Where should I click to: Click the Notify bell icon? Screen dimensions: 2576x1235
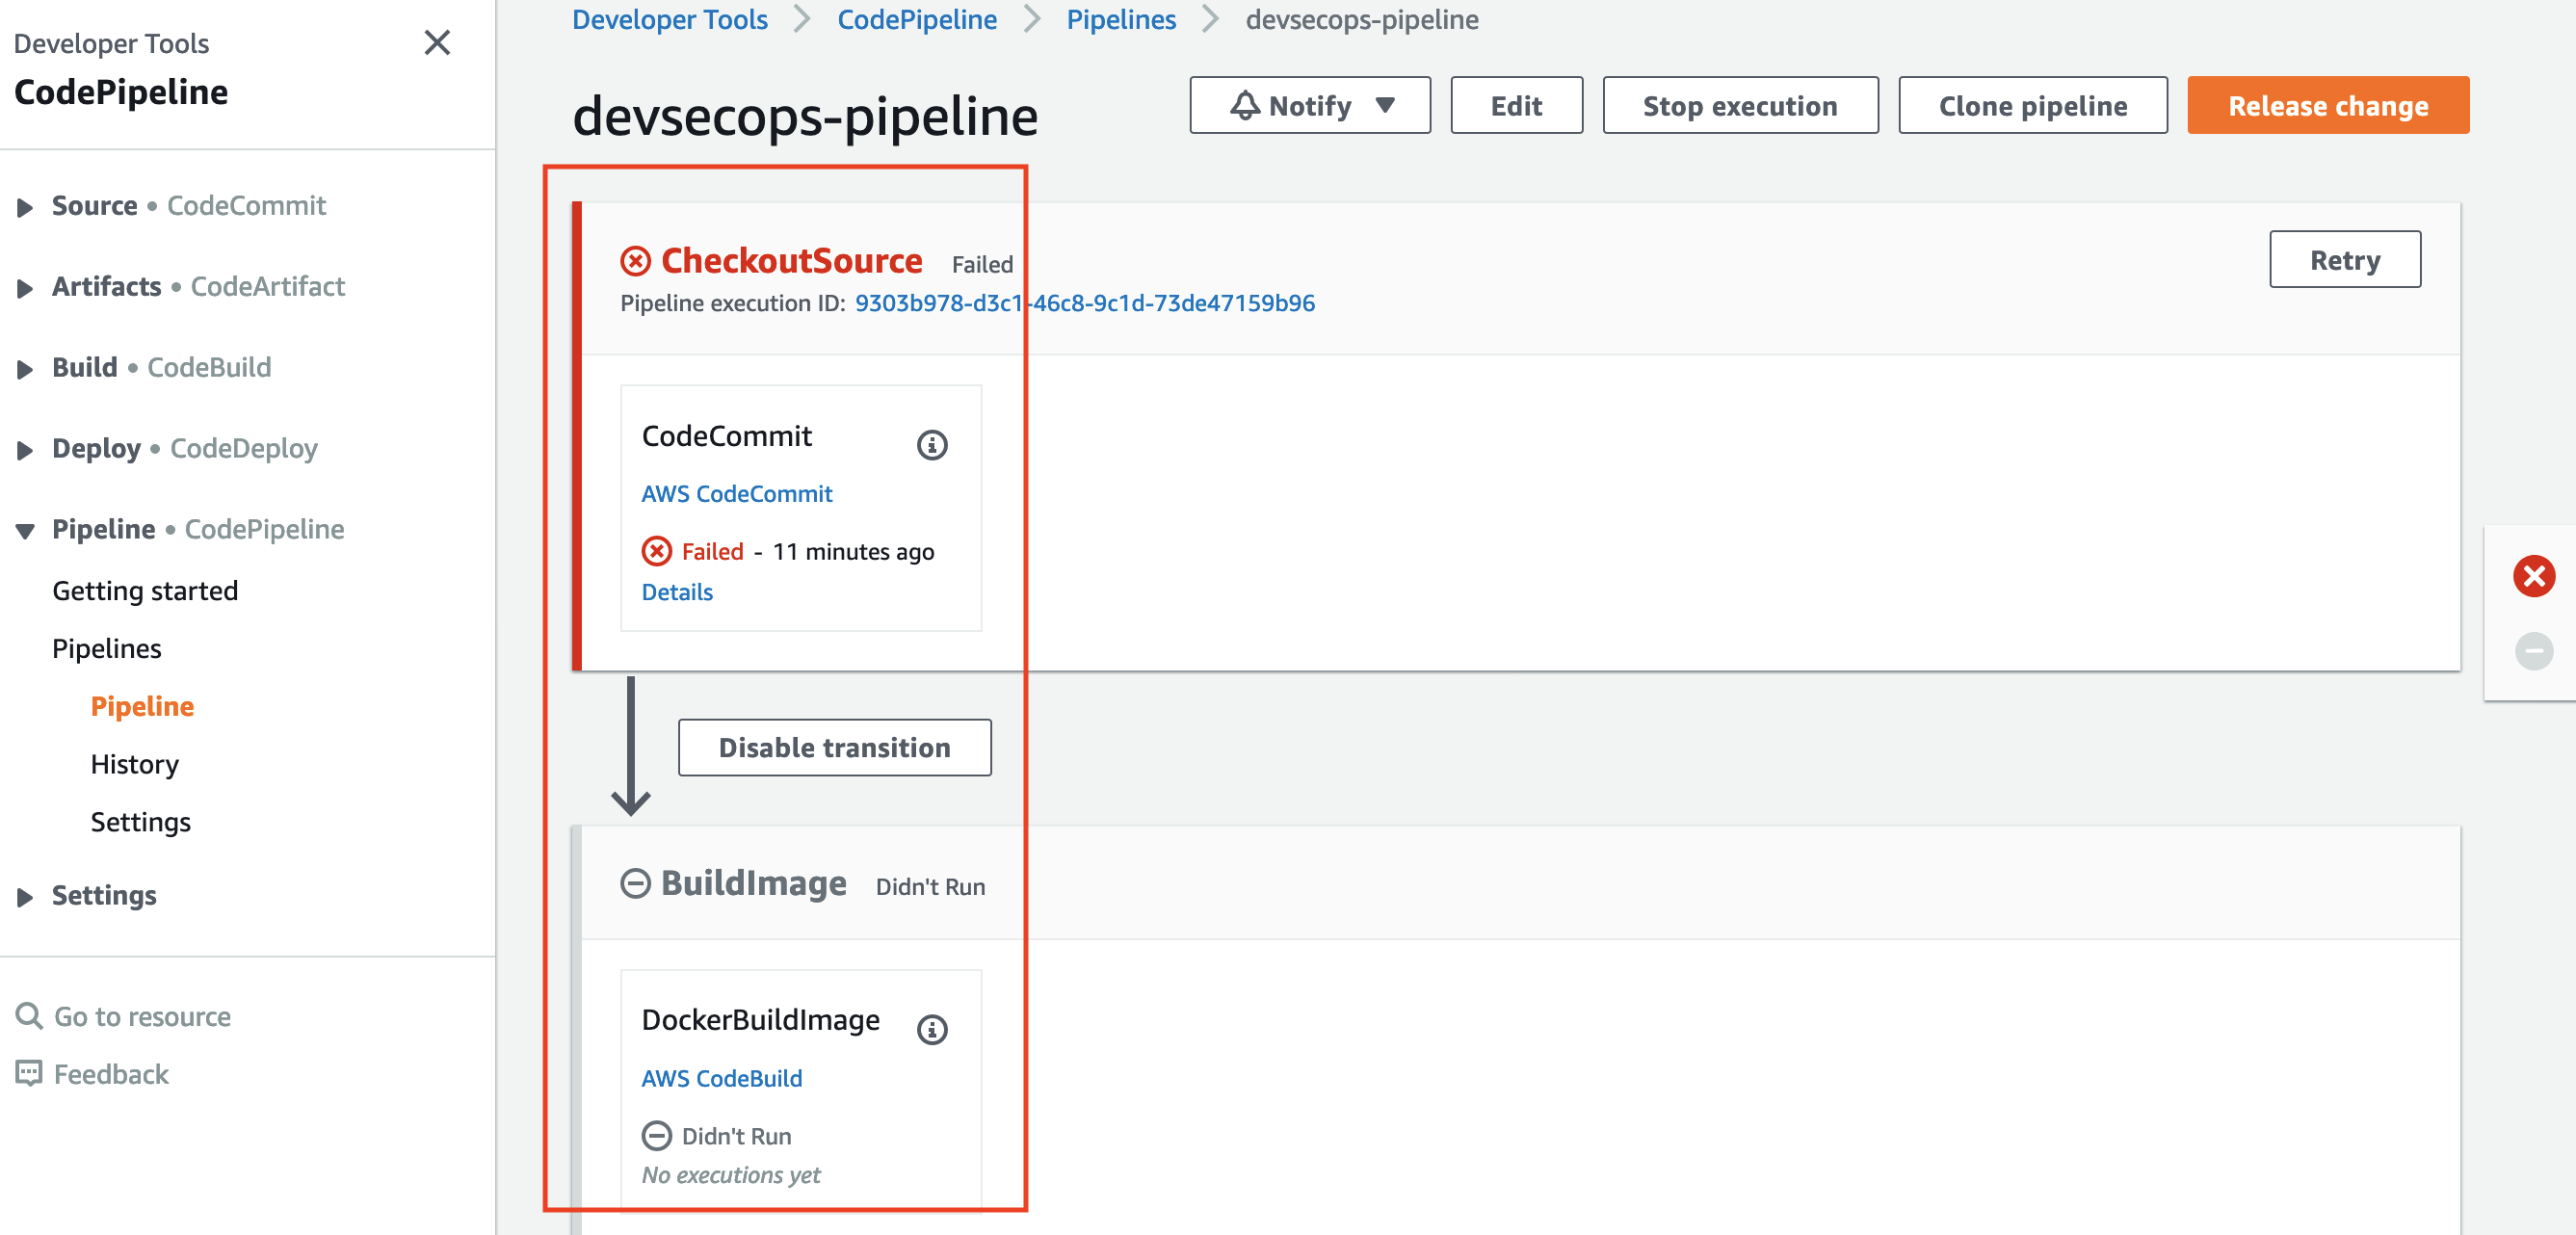(1245, 105)
